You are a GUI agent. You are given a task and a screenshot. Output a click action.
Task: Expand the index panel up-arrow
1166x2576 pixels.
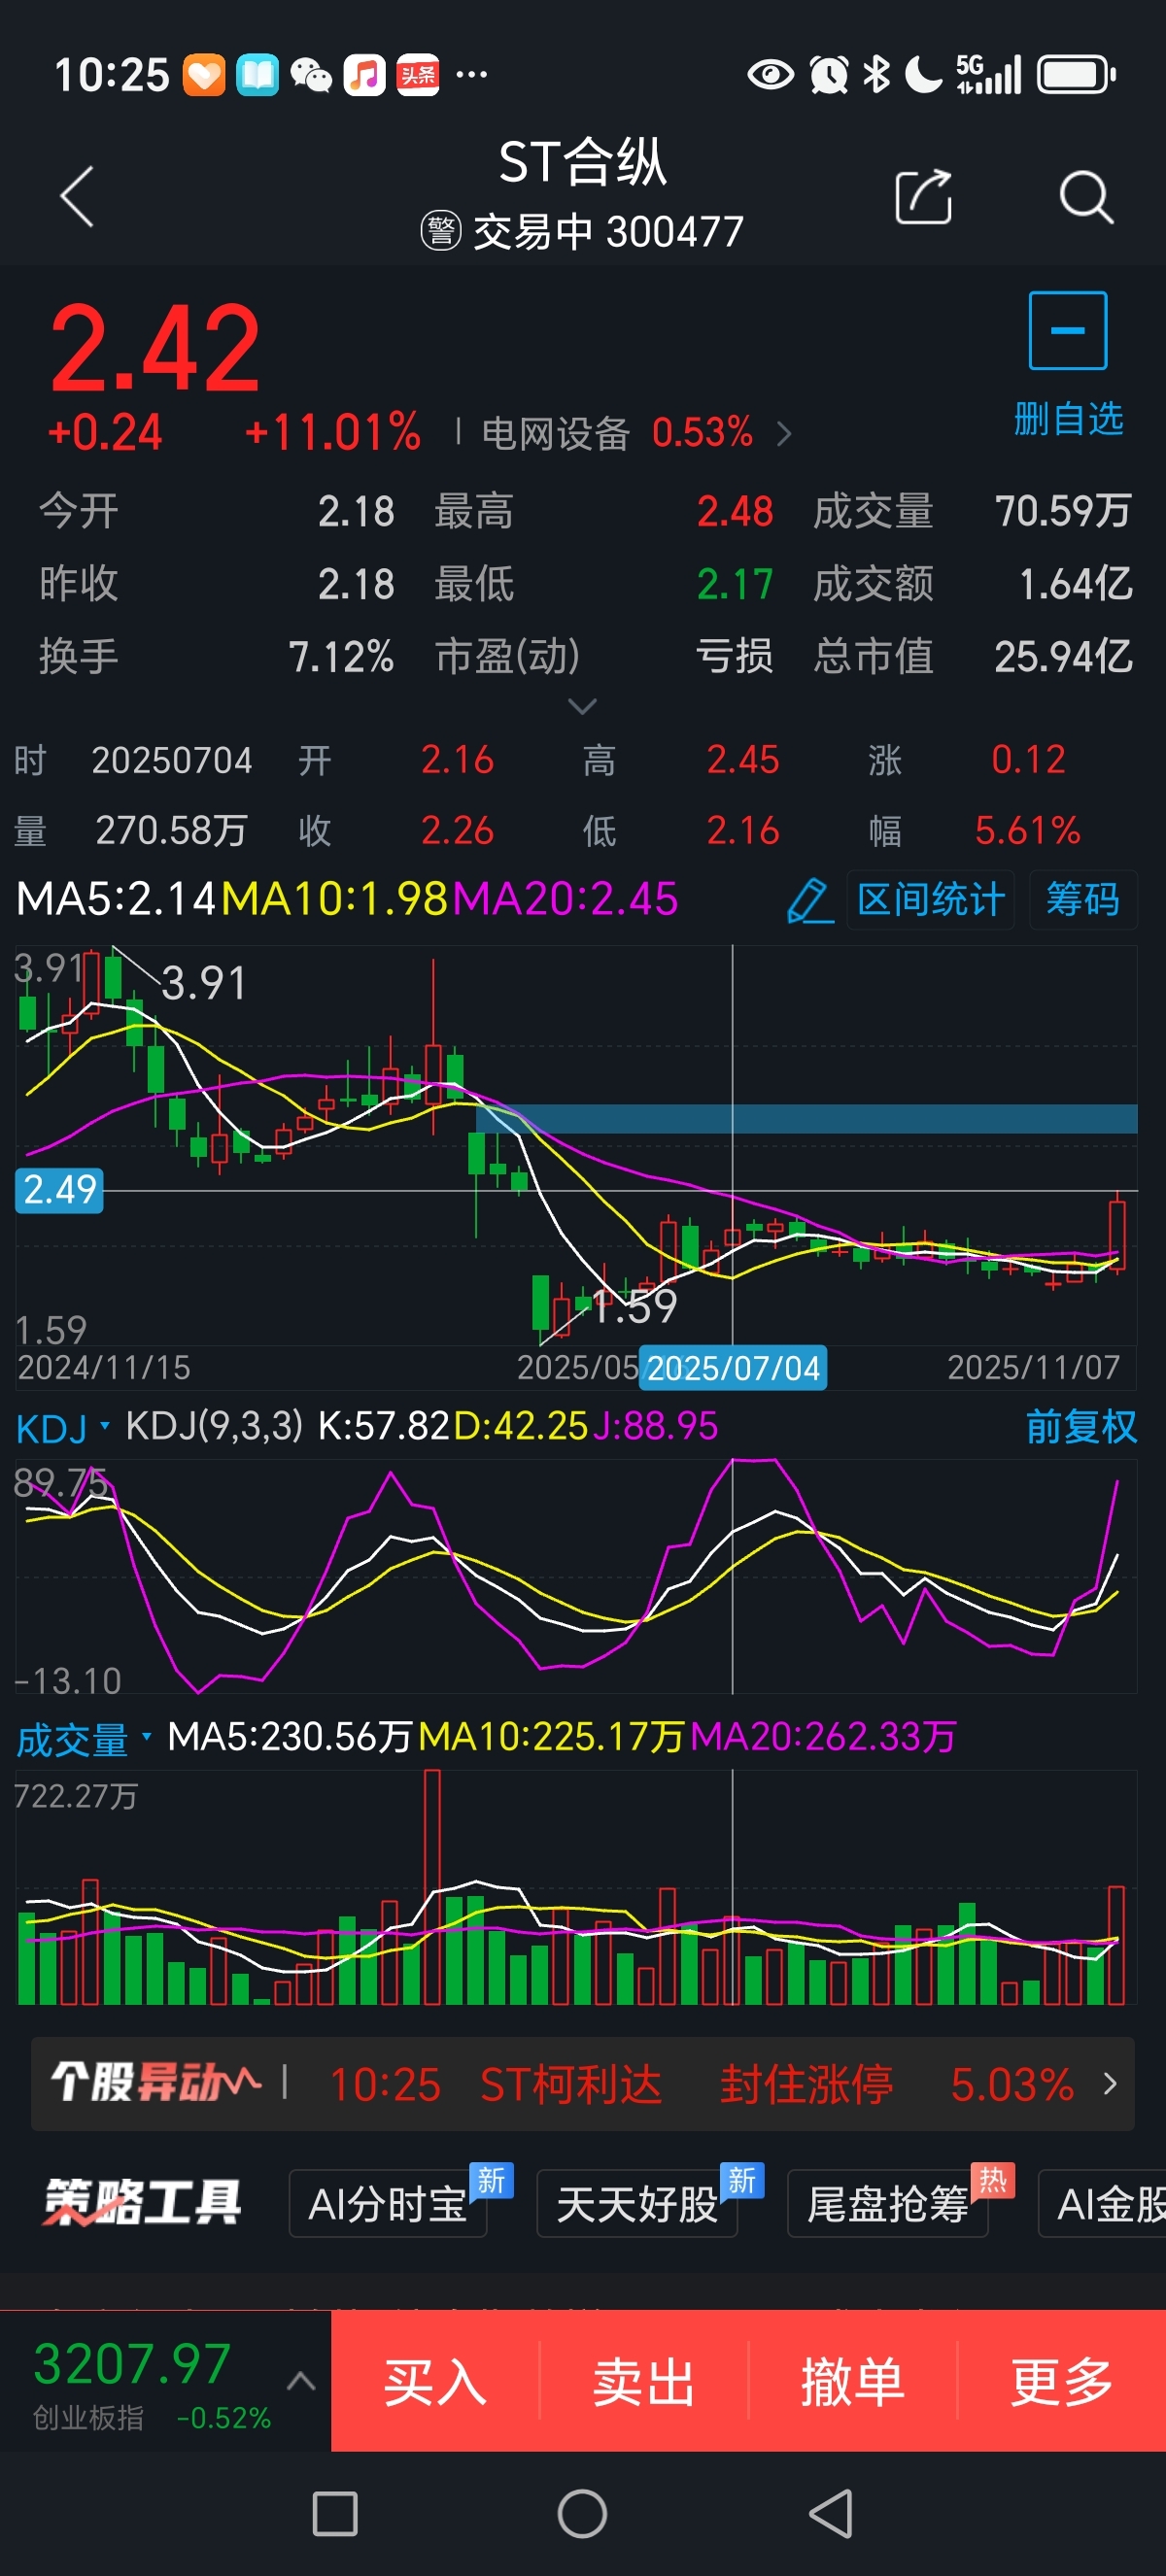(301, 2382)
